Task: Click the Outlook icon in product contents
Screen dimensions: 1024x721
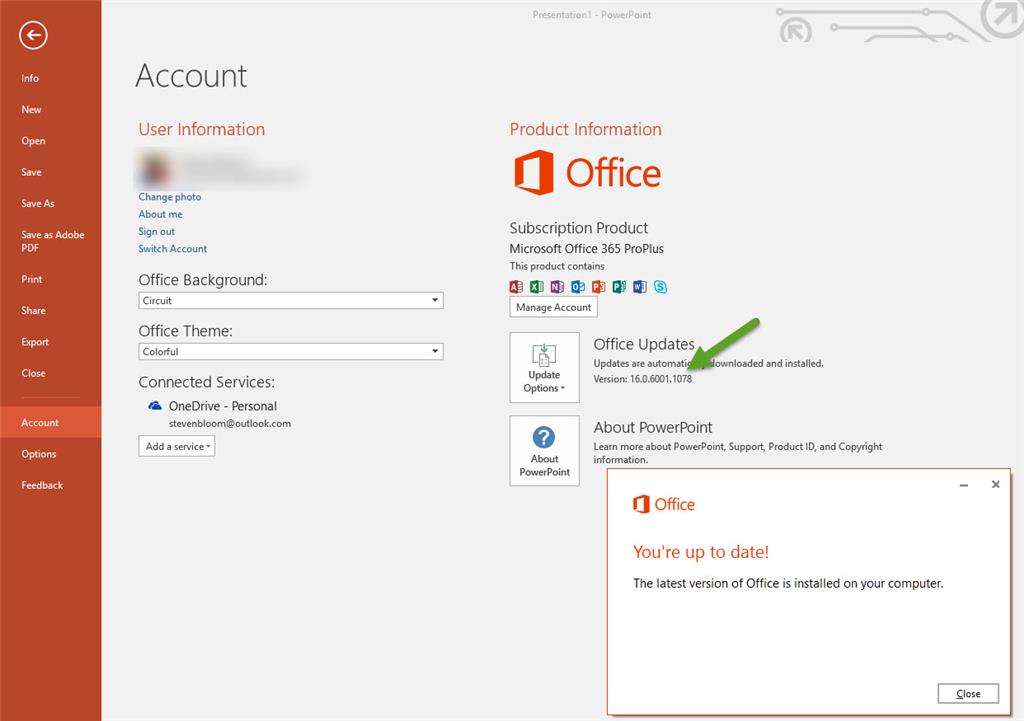Action: pyautogui.click(x=578, y=287)
